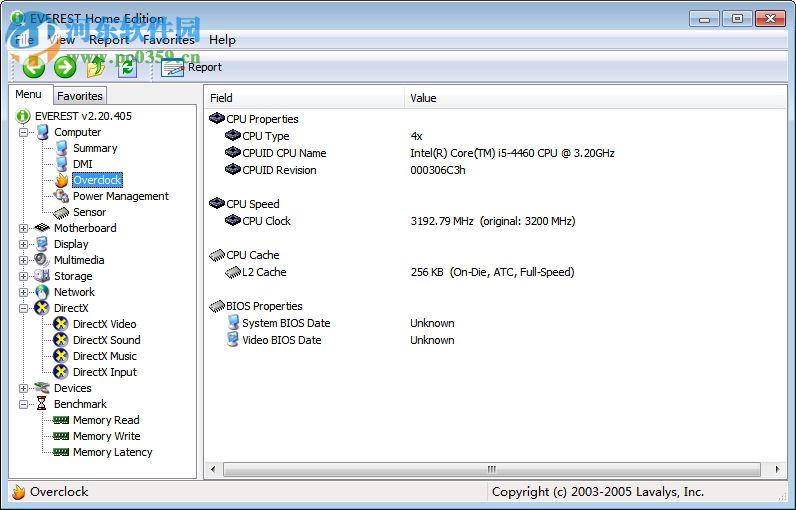Open the View menu
This screenshot has width=796, height=510.
click(x=62, y=40)
